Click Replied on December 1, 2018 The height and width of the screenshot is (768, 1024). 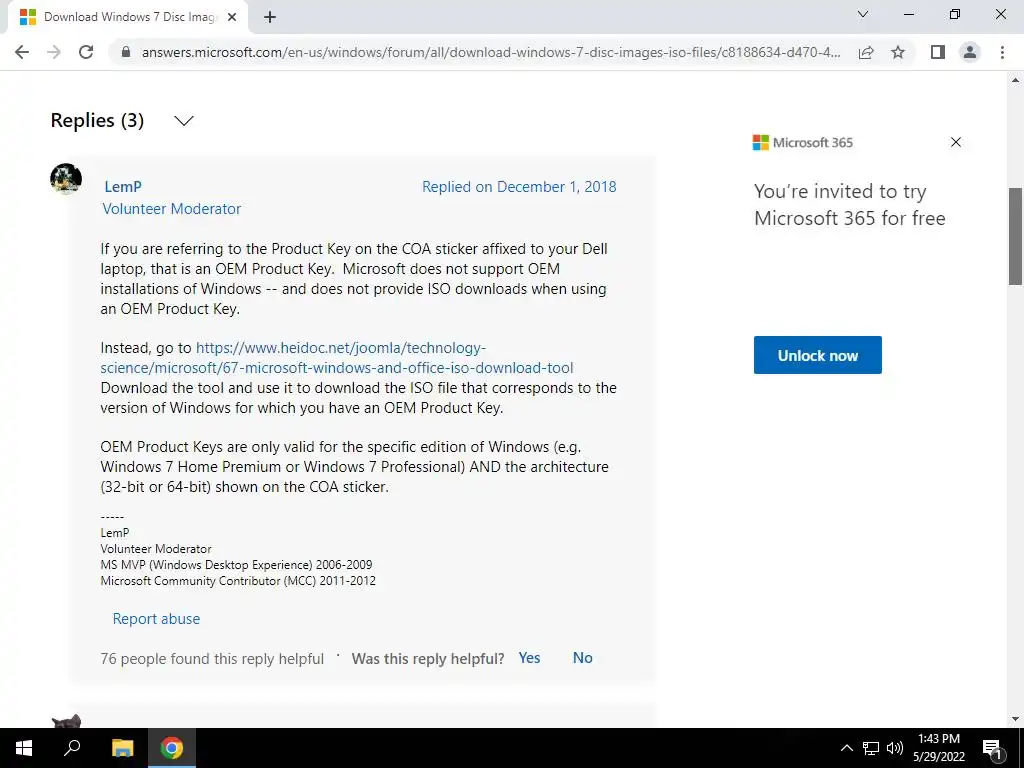point(519,187)
